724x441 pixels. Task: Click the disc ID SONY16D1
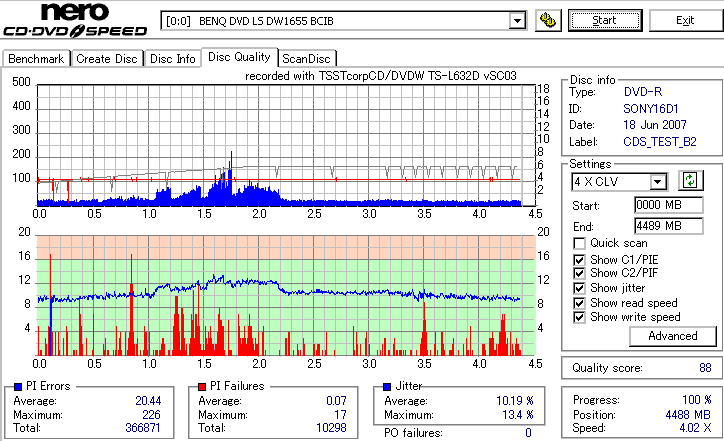coord(651,109)
